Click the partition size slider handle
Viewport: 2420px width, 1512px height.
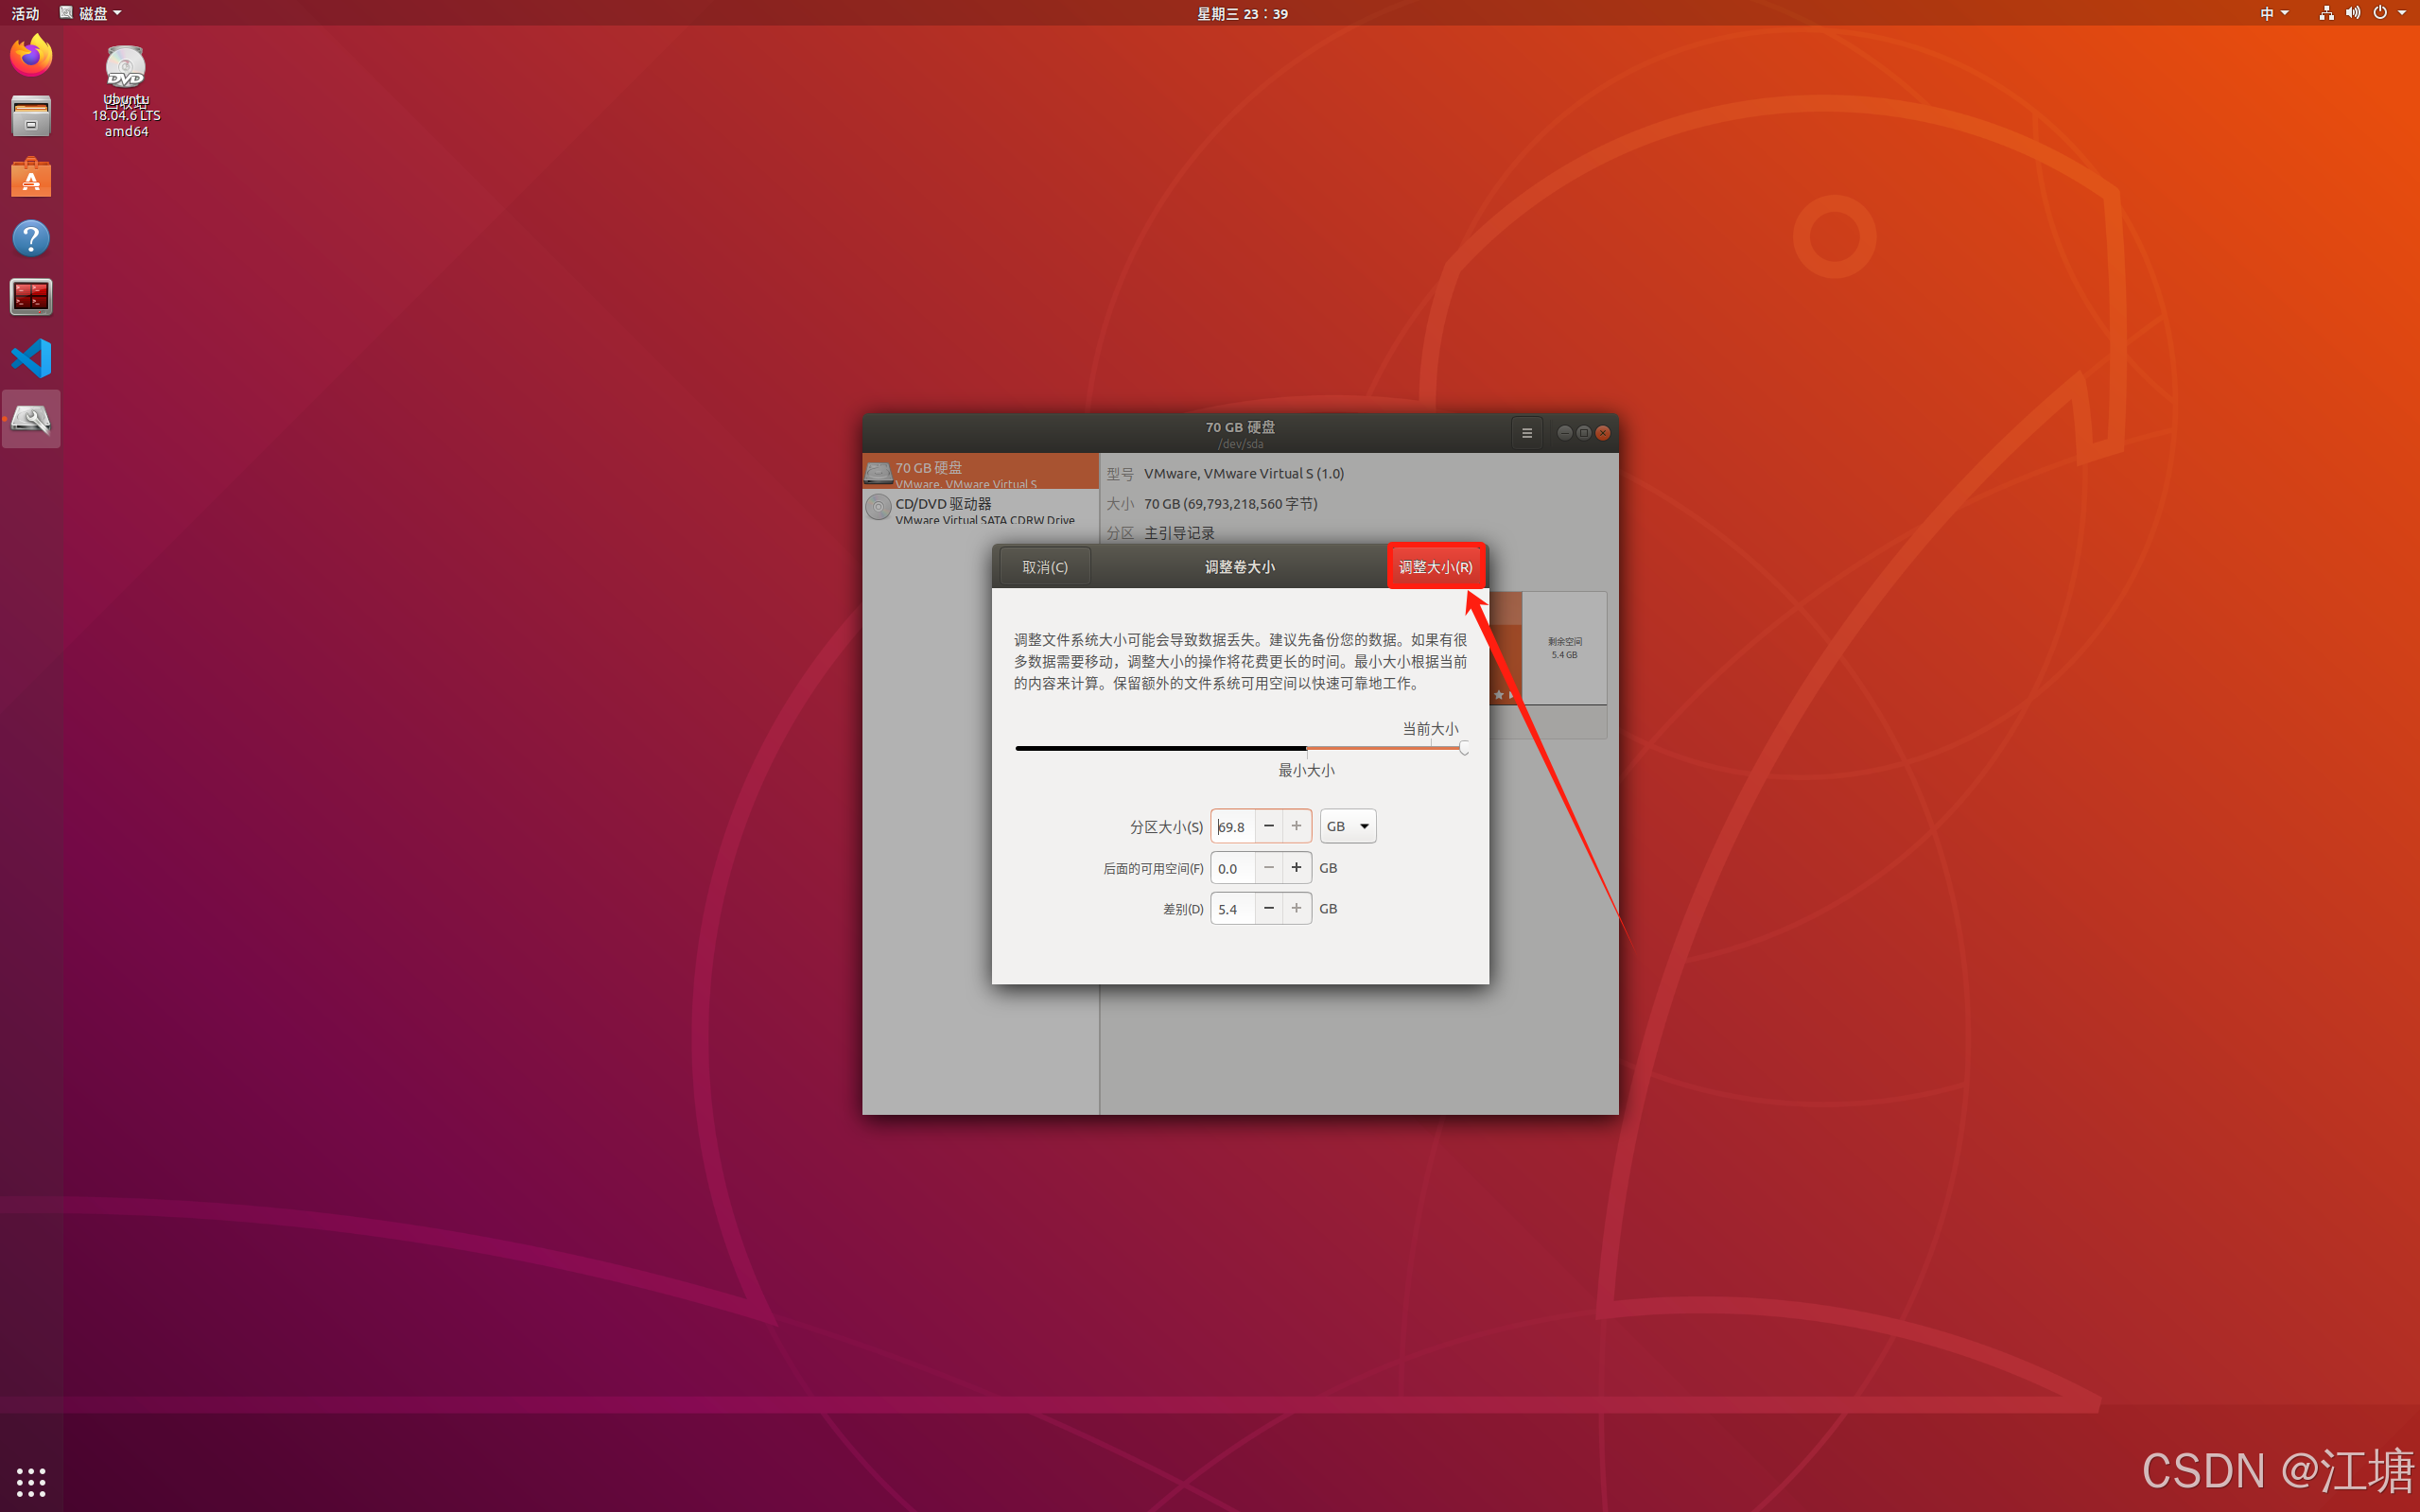1463,748
